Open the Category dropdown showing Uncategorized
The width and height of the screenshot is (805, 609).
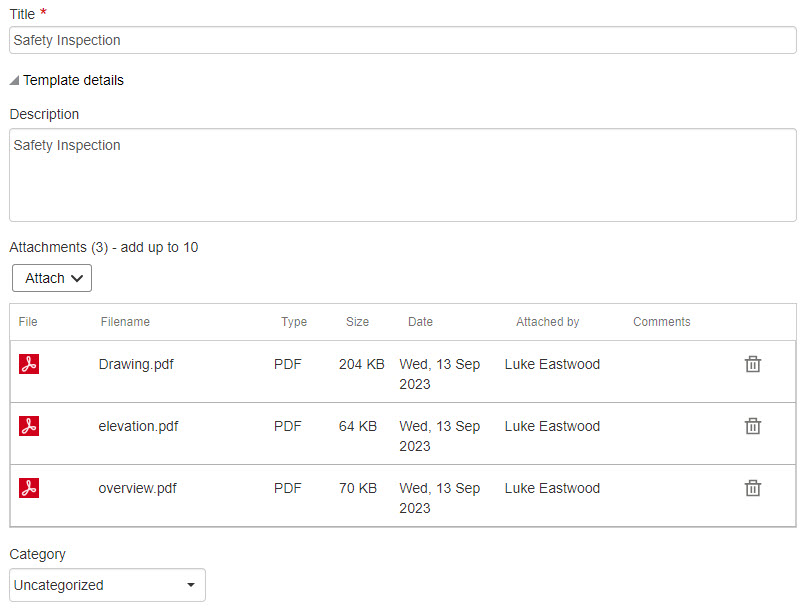coord(107,585)
